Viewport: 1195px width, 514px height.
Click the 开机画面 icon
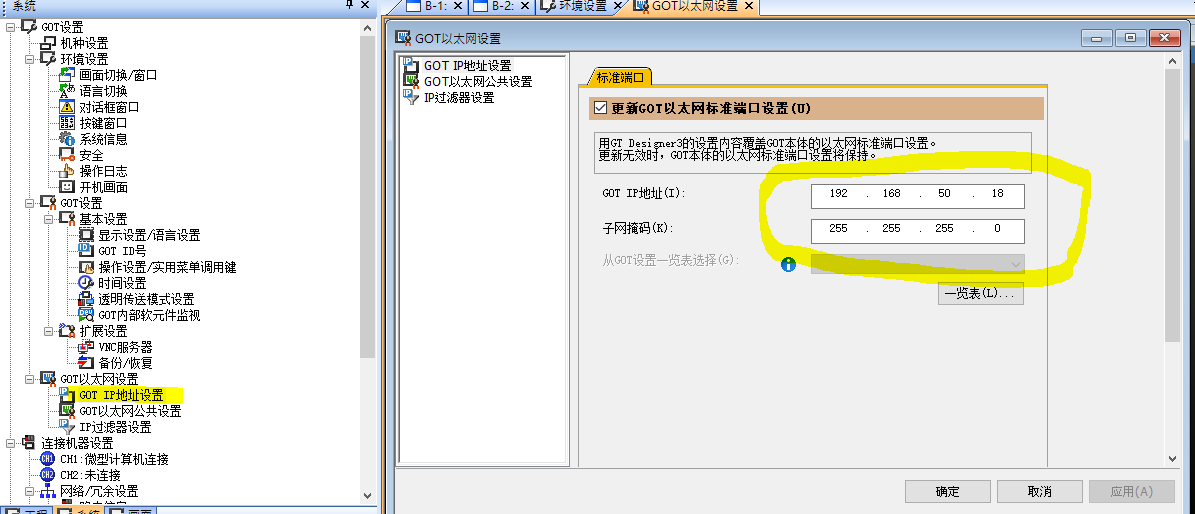point(68,187)
